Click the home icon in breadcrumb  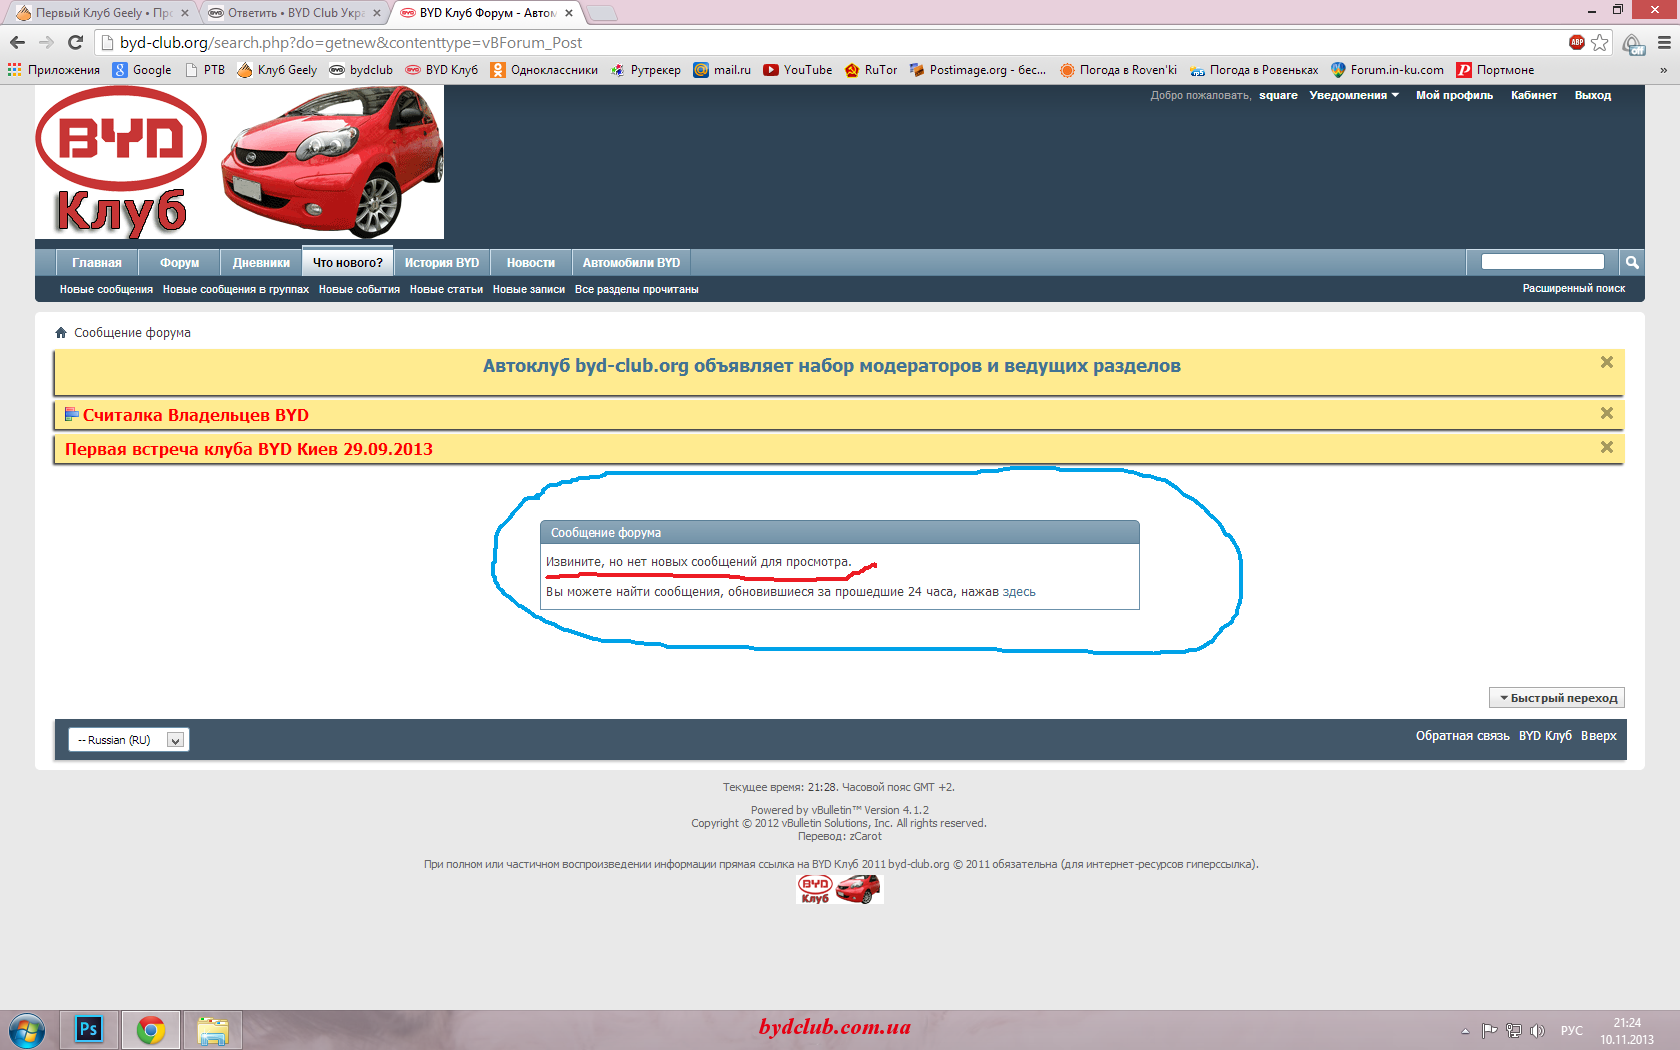pos(61,333)
